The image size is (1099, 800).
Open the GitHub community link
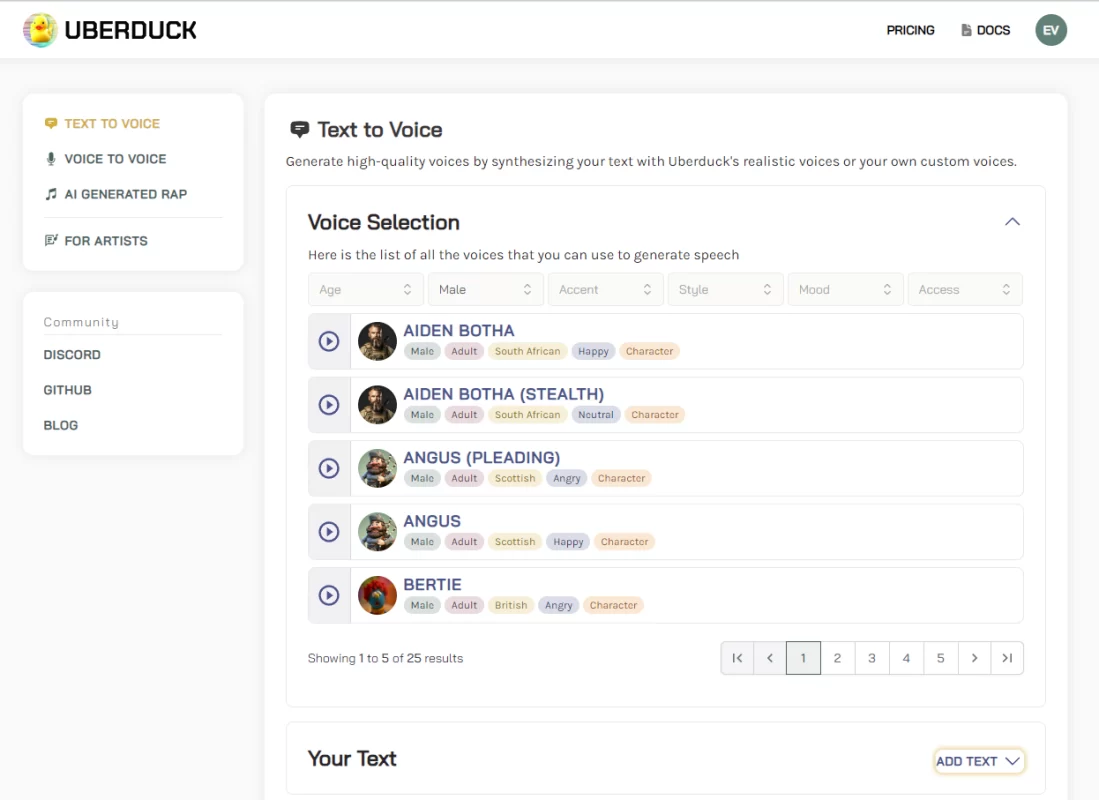point(67,390)
